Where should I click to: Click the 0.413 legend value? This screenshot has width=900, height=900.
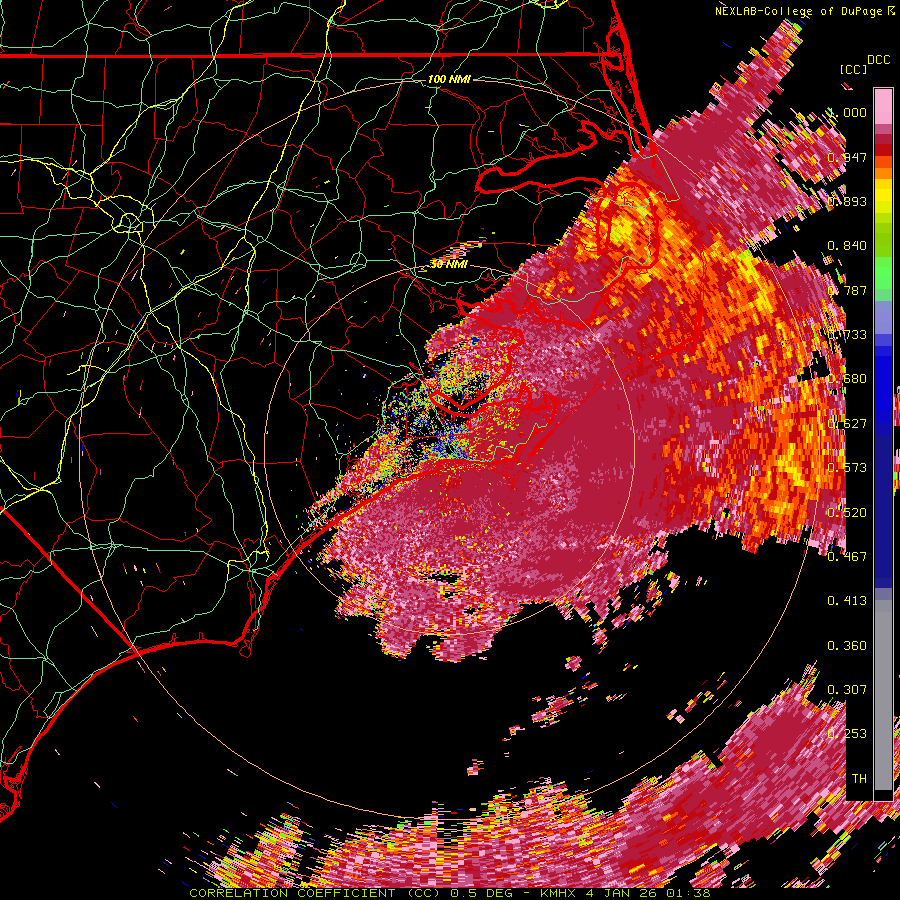(x=847, y=600)
